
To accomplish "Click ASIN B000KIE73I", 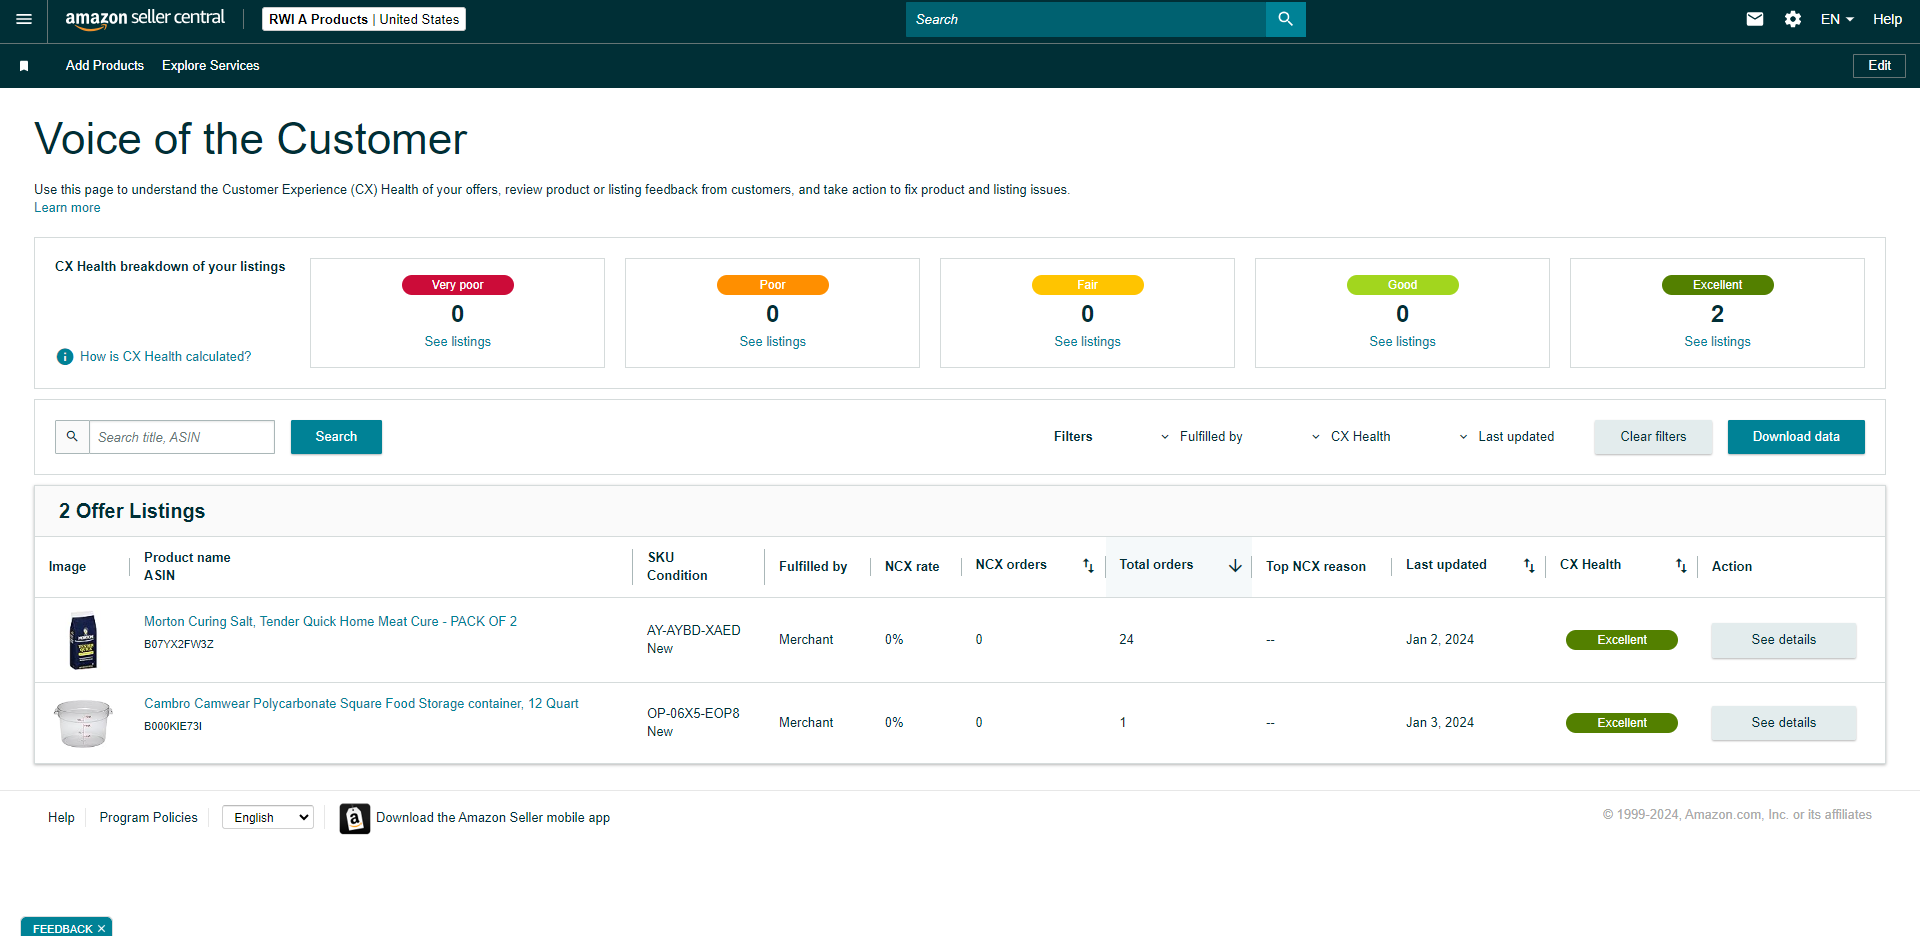I will [x=173, y=727].
